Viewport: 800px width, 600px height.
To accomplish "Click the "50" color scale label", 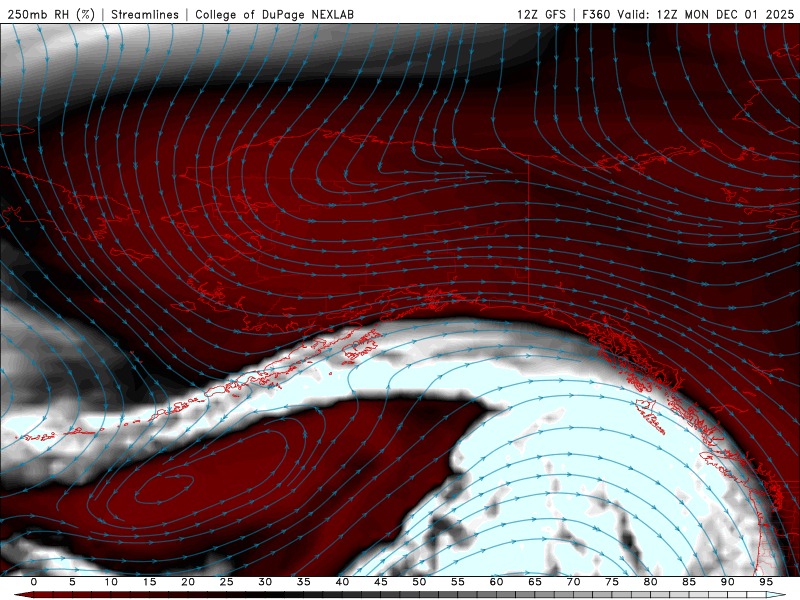I will tap(419, 582).
